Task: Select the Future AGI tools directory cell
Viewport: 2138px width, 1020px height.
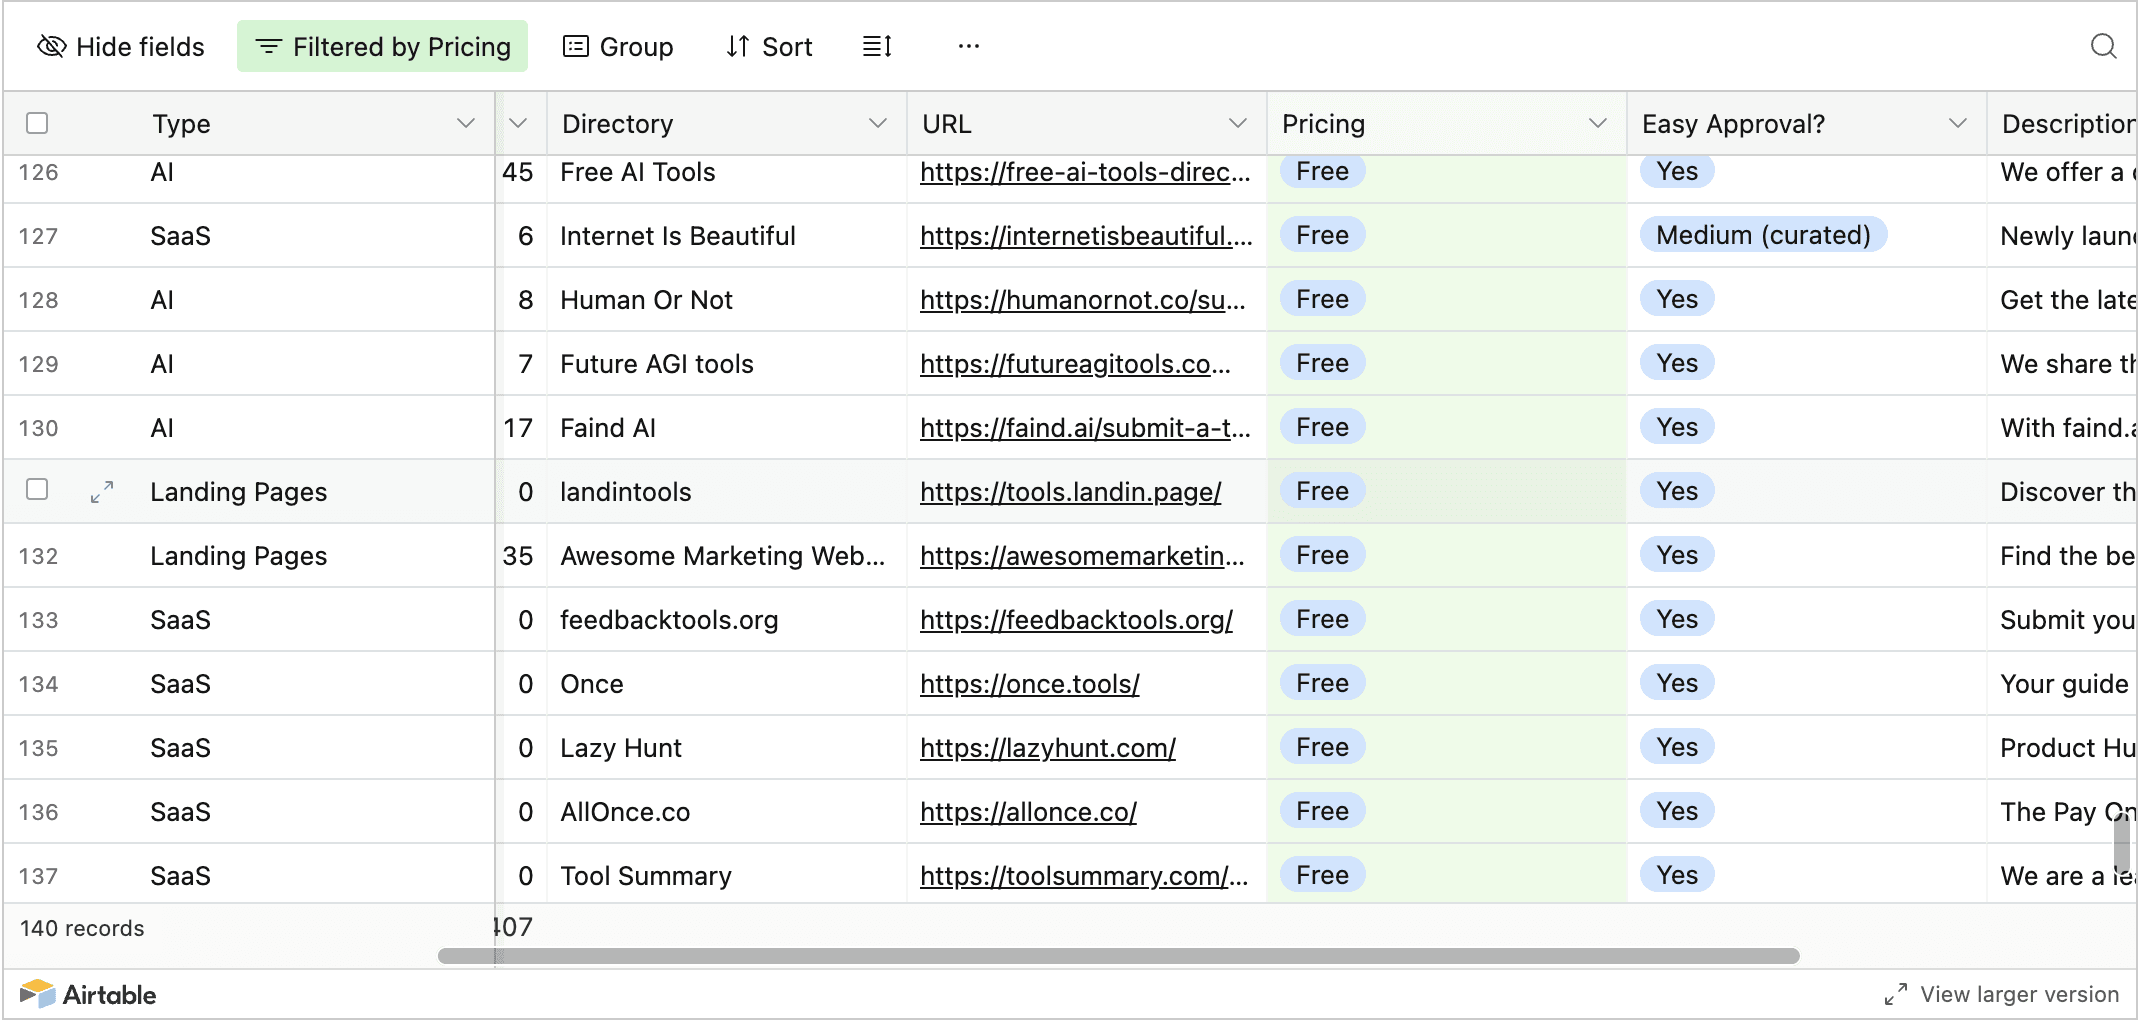Action: (726, 364)
